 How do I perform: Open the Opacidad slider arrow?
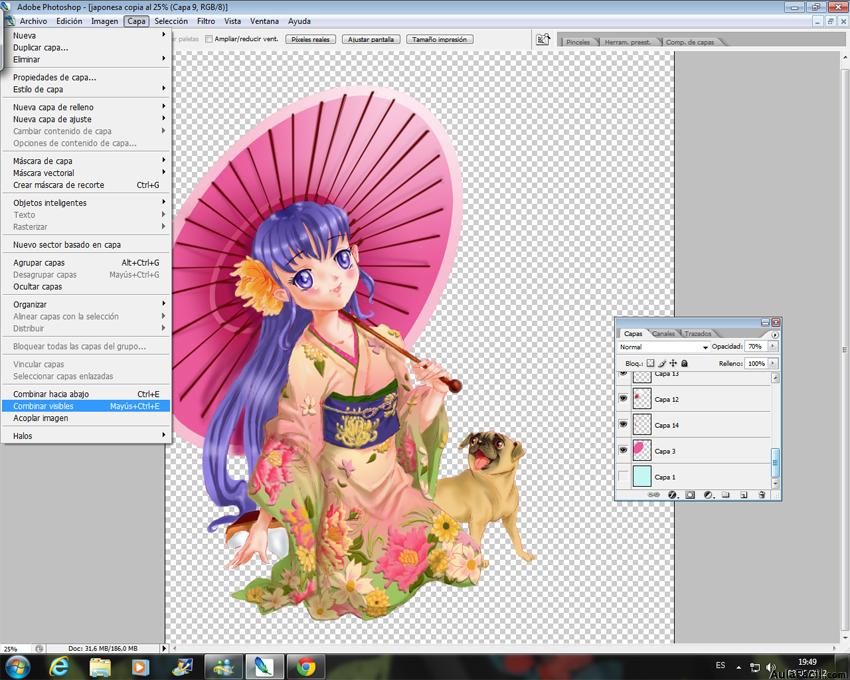pos(772,346)
